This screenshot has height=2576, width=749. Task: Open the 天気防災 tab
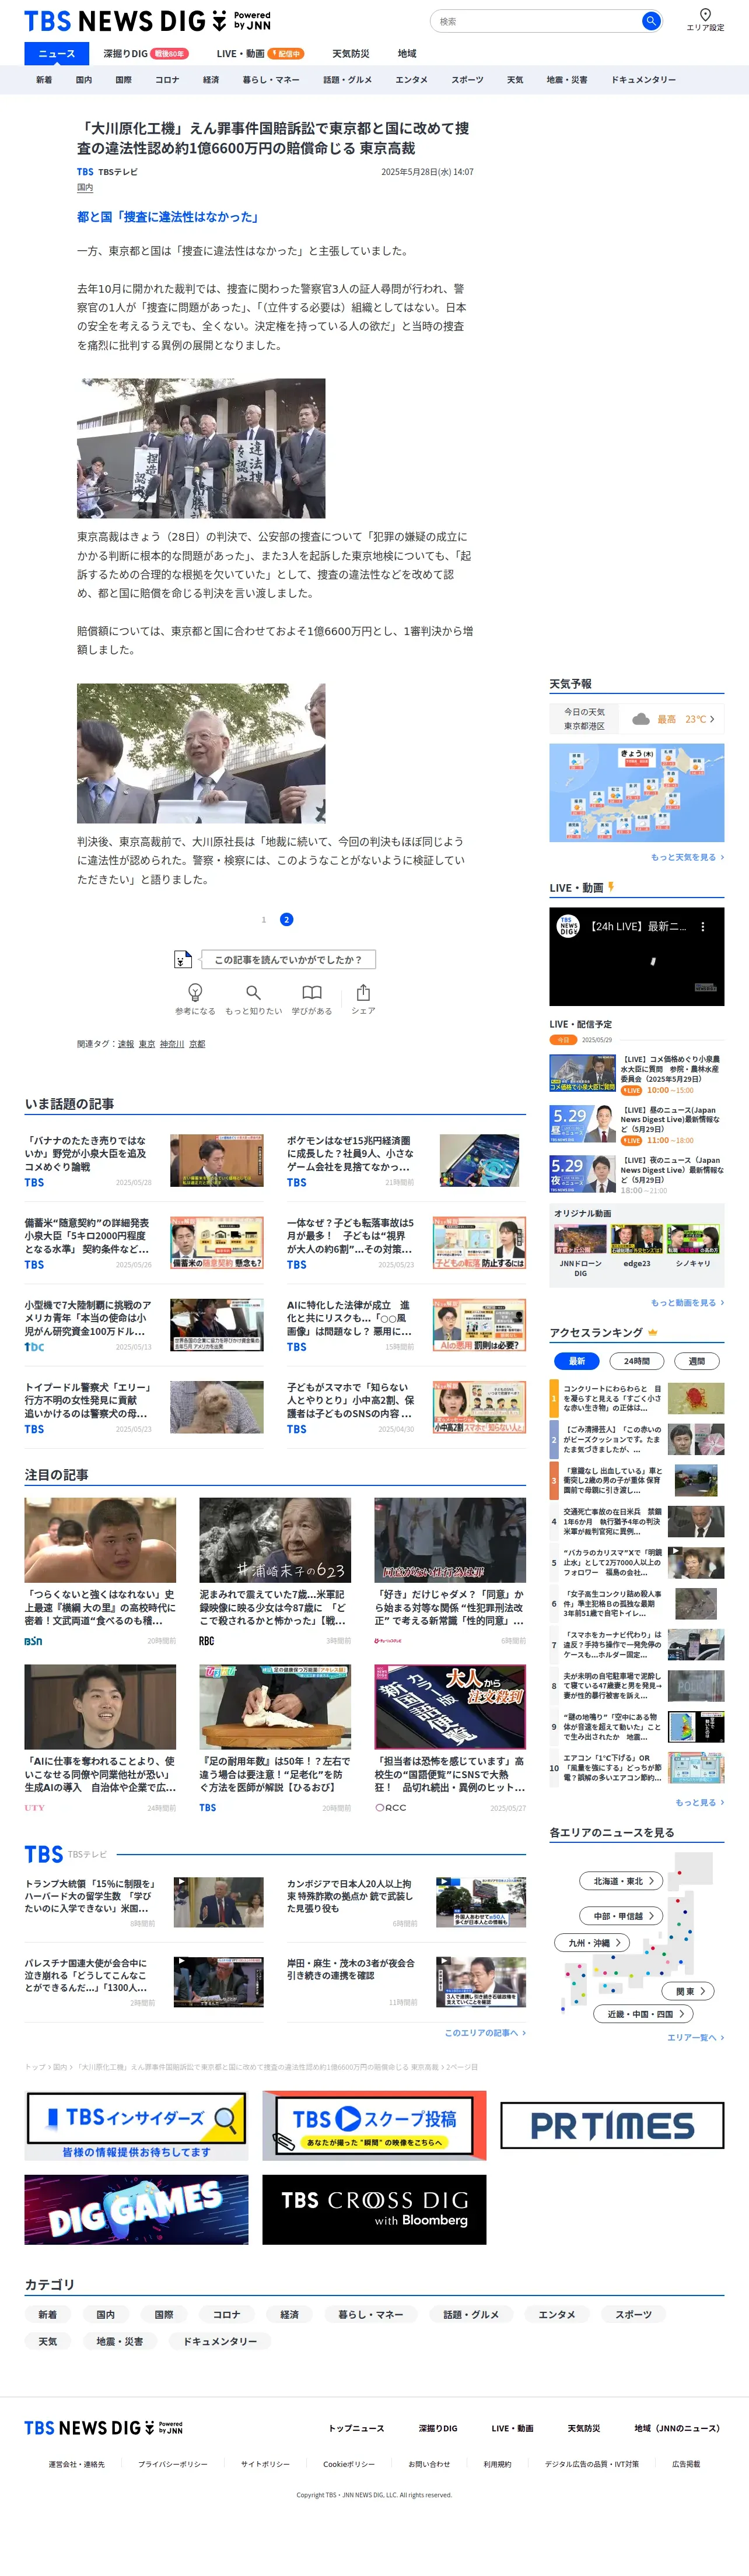coord(350,54)
